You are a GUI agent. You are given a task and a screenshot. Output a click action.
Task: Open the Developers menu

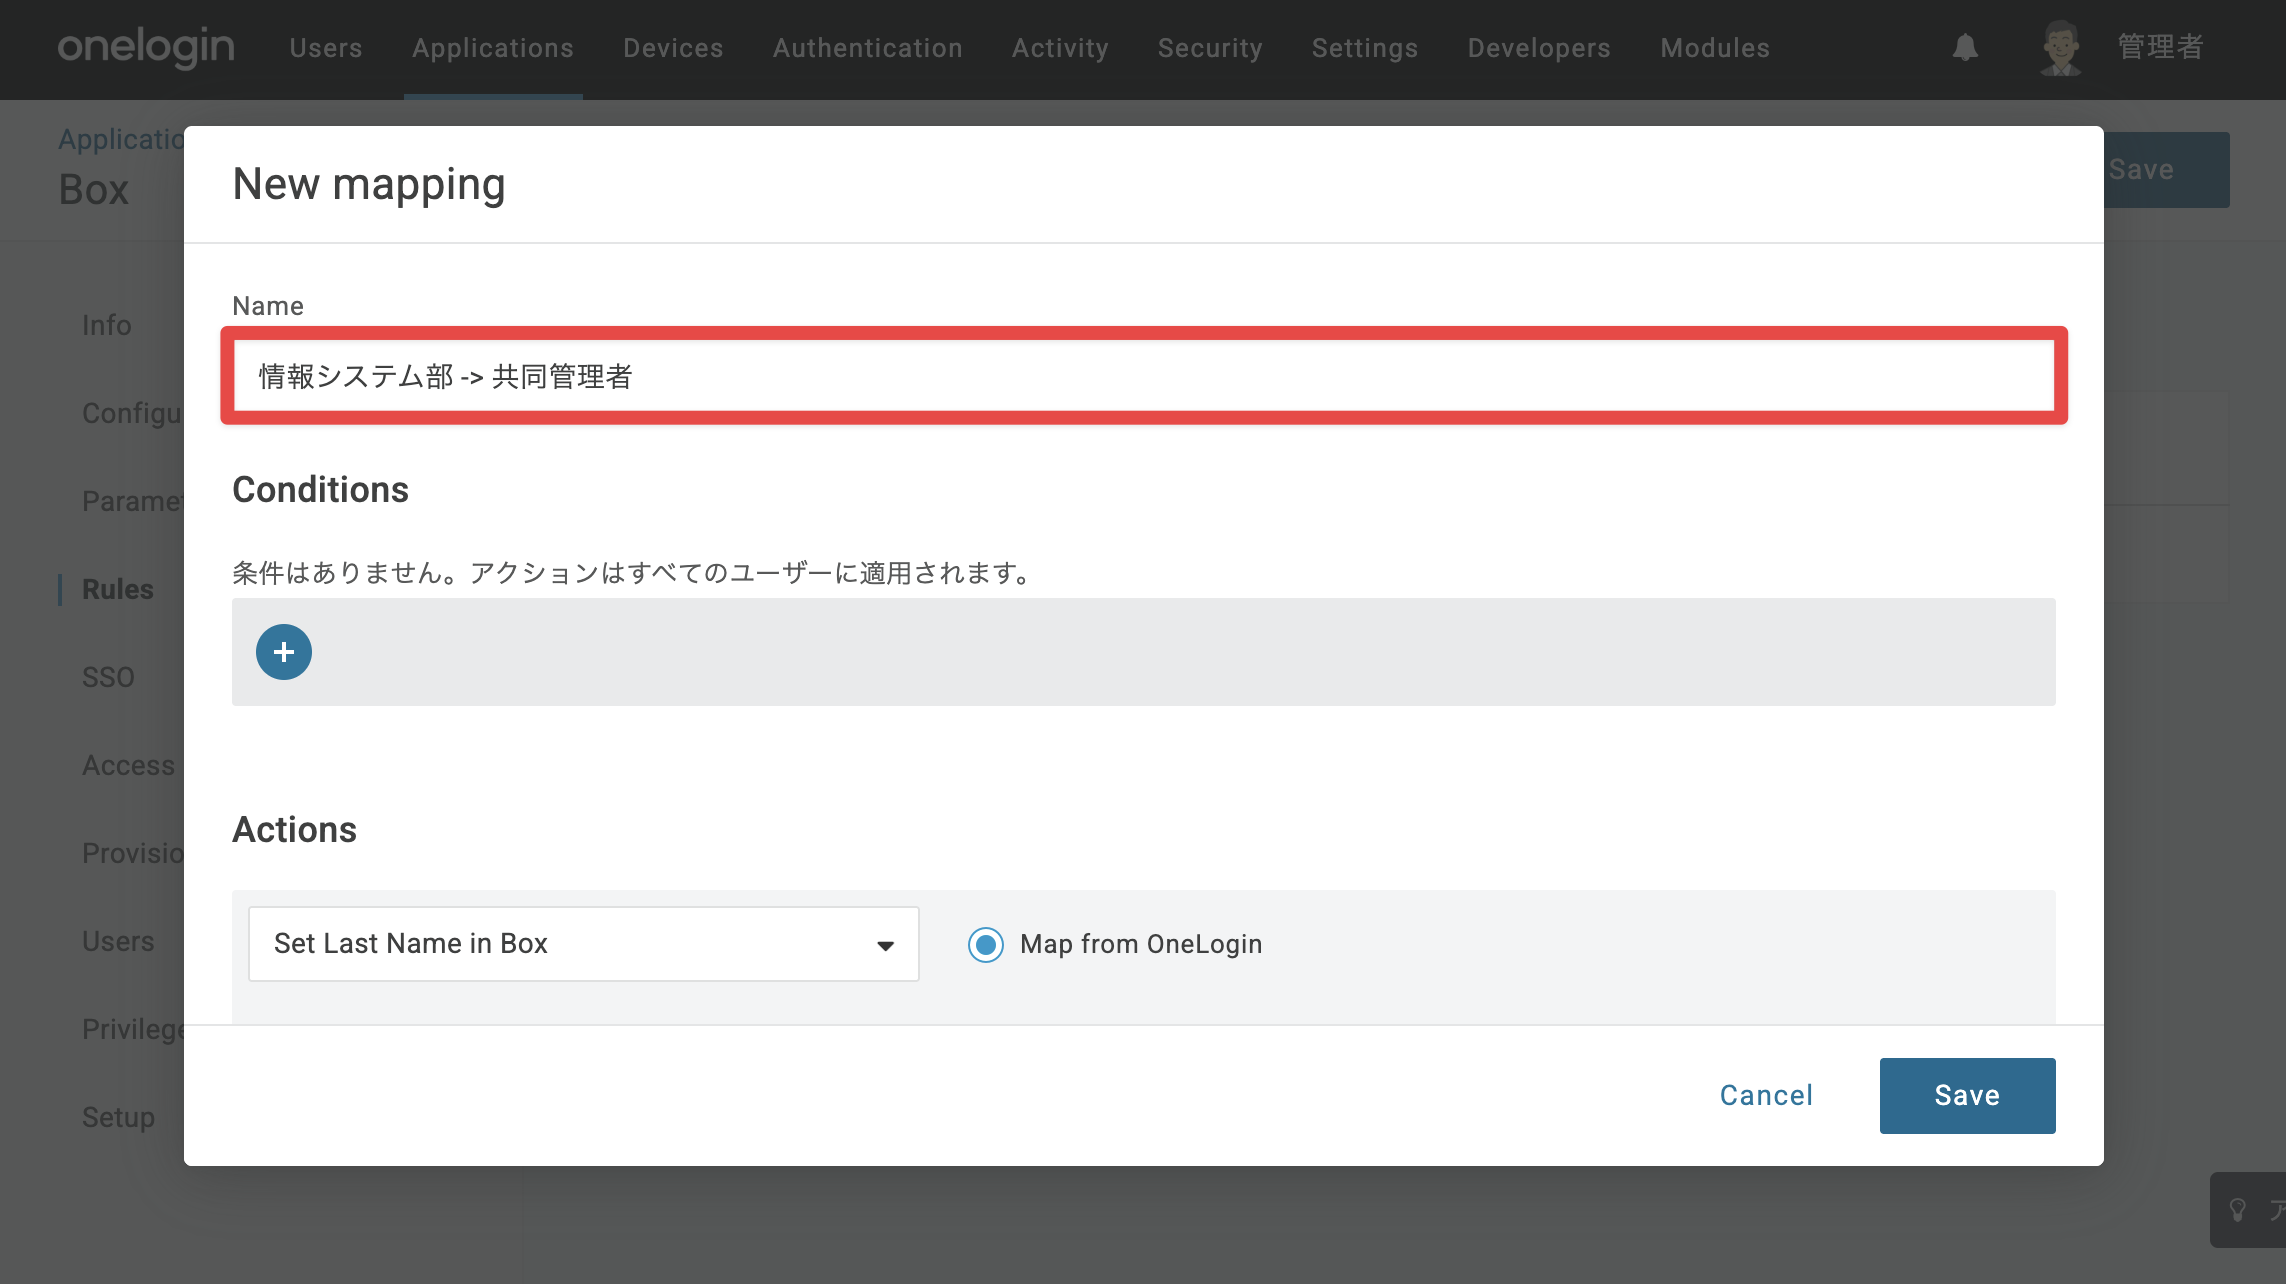tap(1539, 48)
